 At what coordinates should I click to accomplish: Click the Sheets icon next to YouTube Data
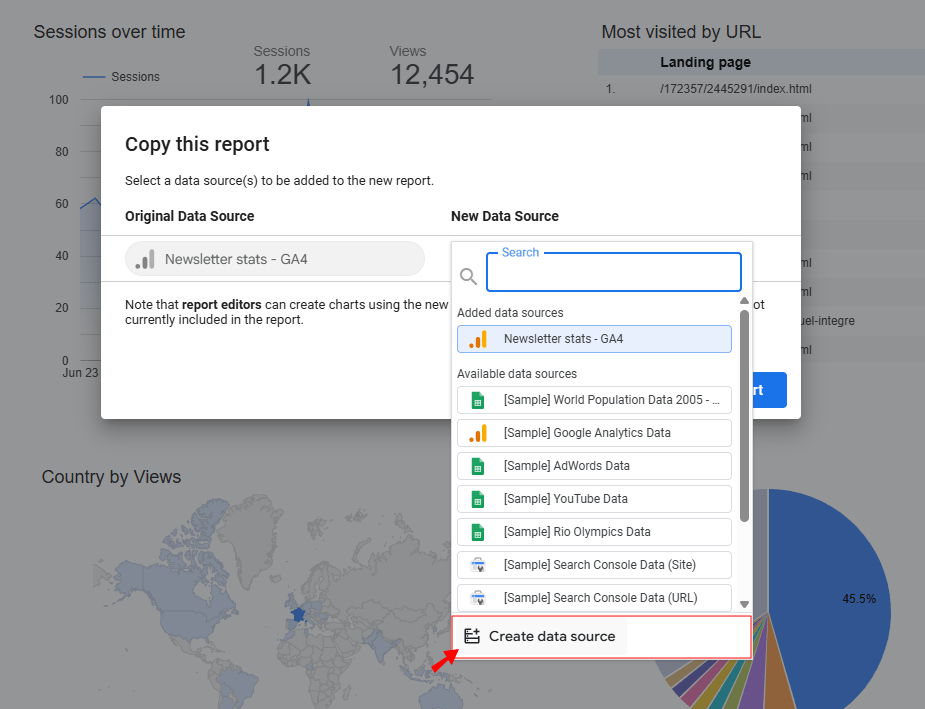click(478, 500)
